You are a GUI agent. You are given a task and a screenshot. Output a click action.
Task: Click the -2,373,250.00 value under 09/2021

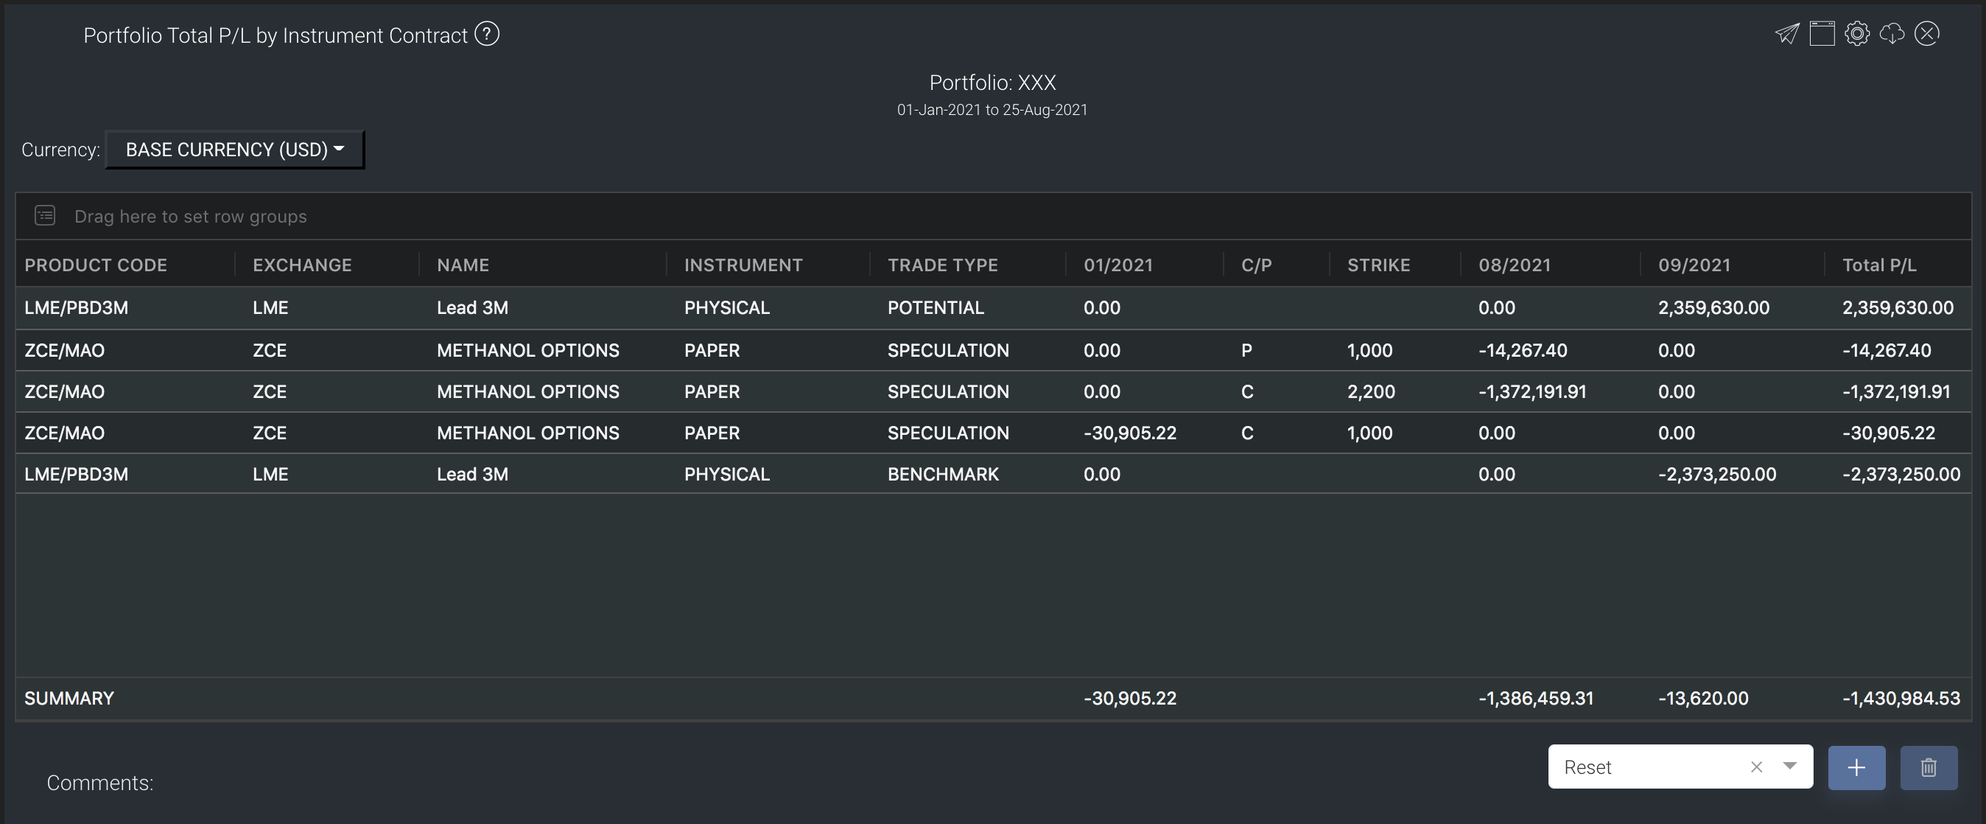[1717, 474]
